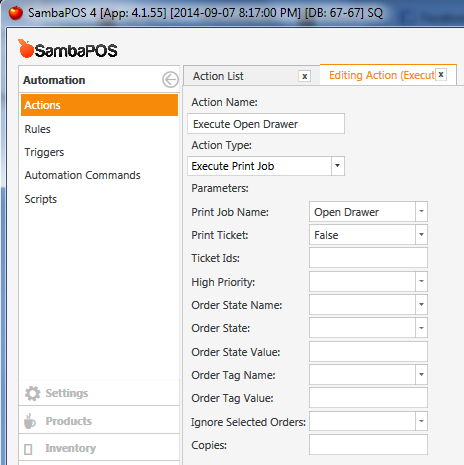Click the Inventory box icon

[x=28, y=449]
